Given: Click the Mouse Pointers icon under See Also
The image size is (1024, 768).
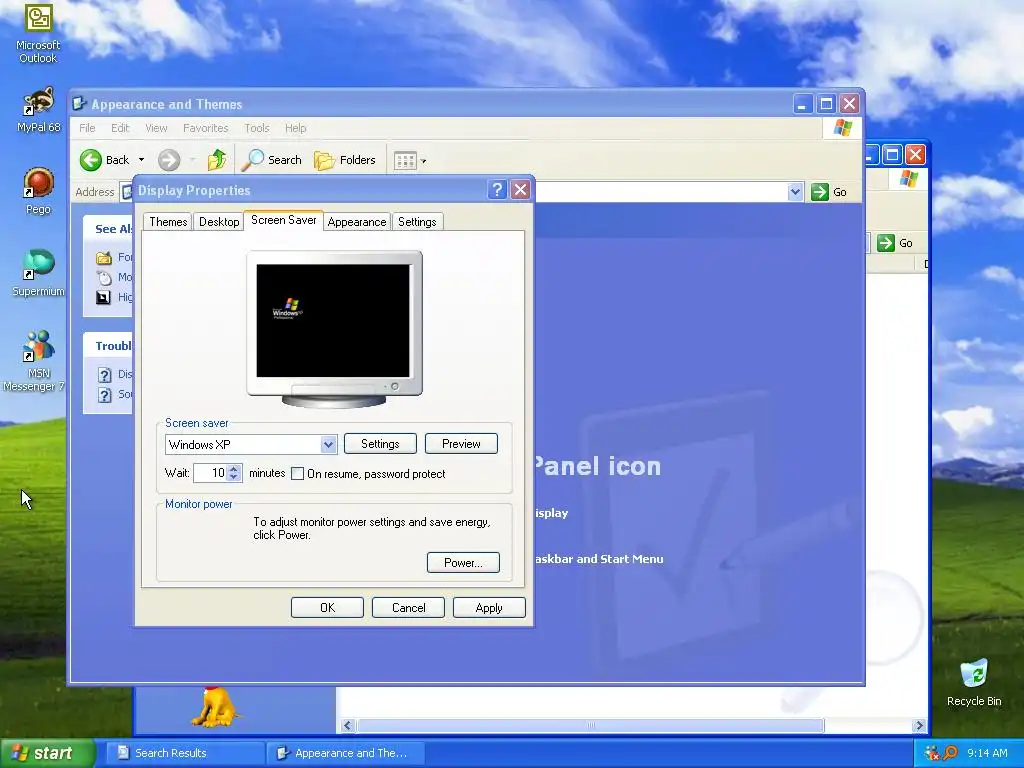Looking at the screenshot, I should [104, 278].
